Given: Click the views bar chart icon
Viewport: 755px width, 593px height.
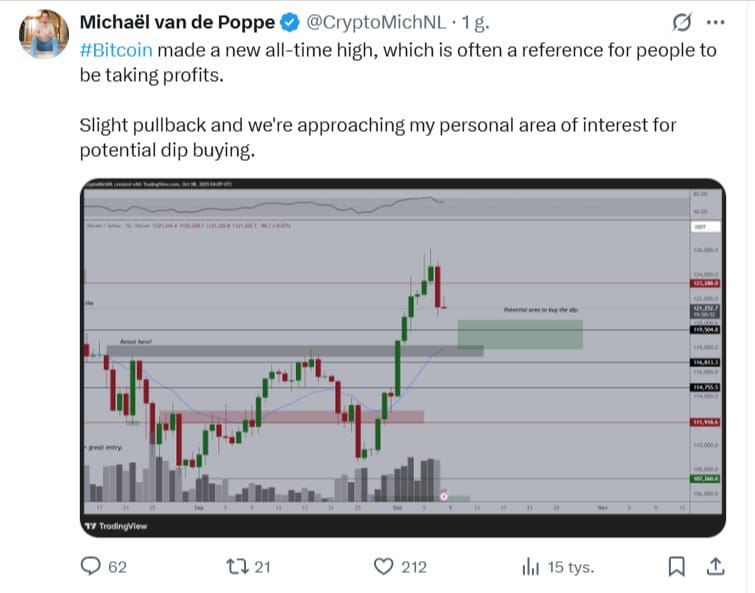Looking at the screenshot, I should coord(530,566).
